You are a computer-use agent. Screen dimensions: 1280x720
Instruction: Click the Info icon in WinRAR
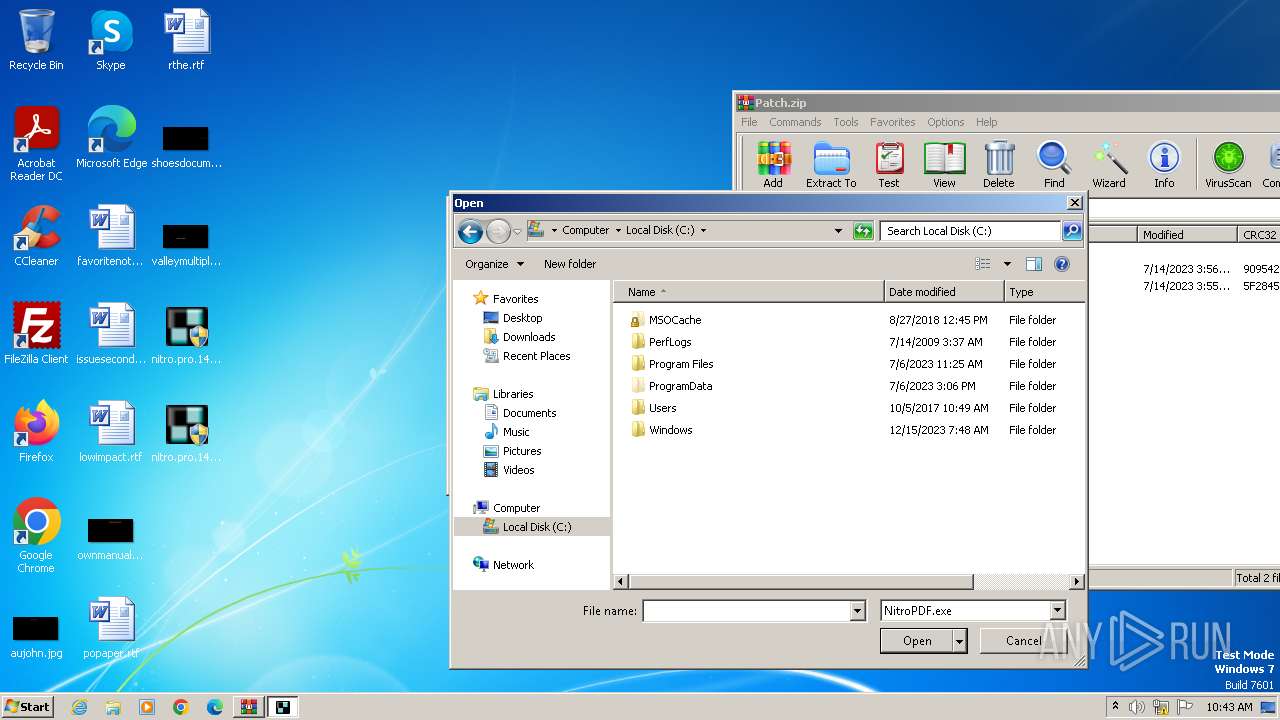(x=1164, y=164)
